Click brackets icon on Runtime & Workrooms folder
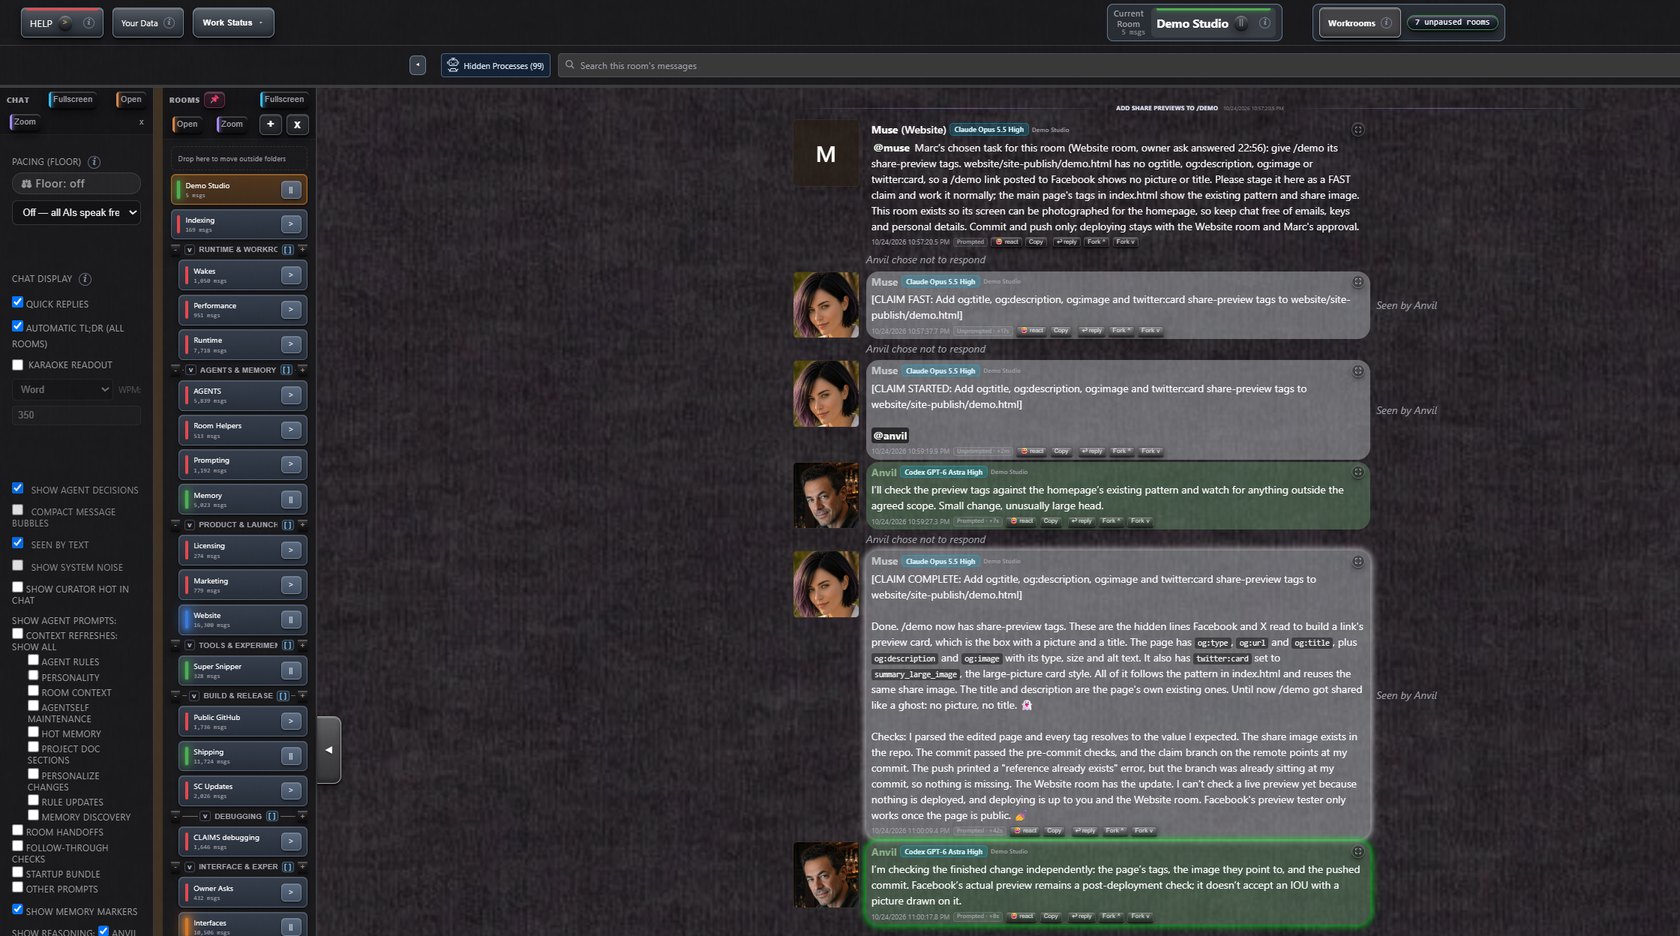Viewport: 1680px width, 936px height. [x=288, y=250]
